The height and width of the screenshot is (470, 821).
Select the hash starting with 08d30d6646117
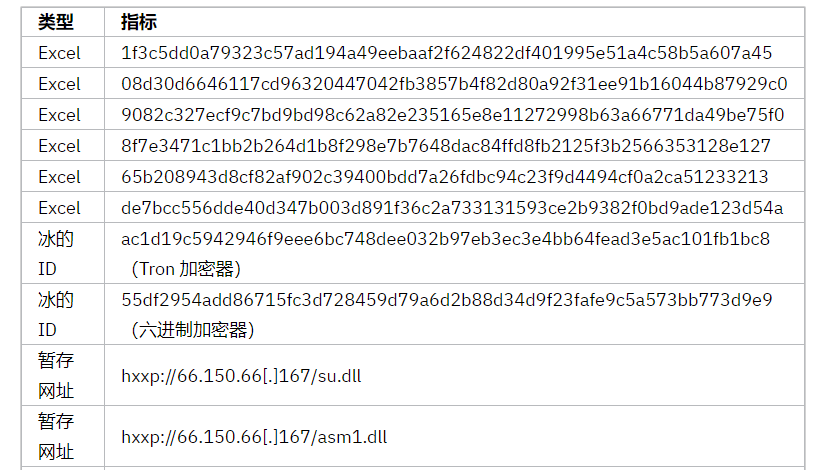tap(454, 84)
